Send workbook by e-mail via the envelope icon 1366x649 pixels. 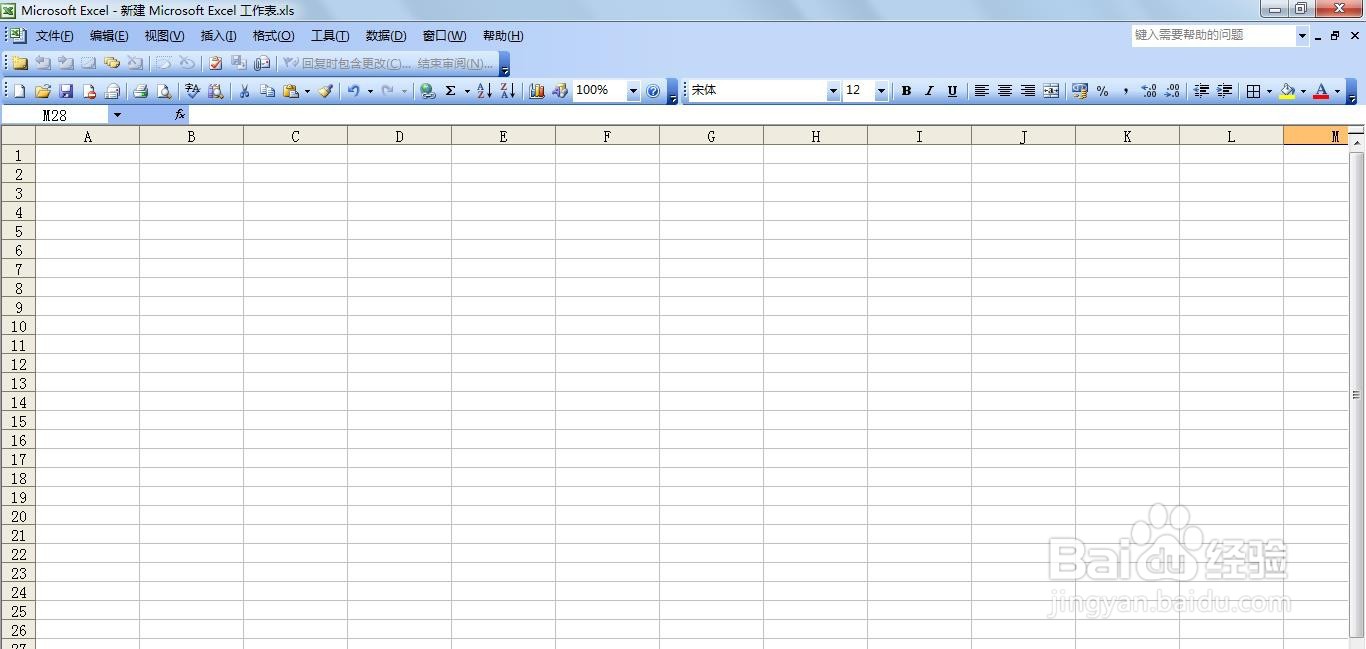(x=112, y=91)
